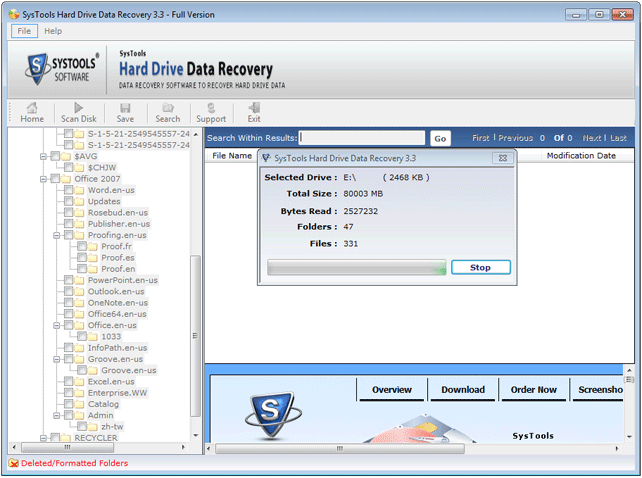Focus the Search Within Results field
642x478 pixels.
[x=362, y=138]
